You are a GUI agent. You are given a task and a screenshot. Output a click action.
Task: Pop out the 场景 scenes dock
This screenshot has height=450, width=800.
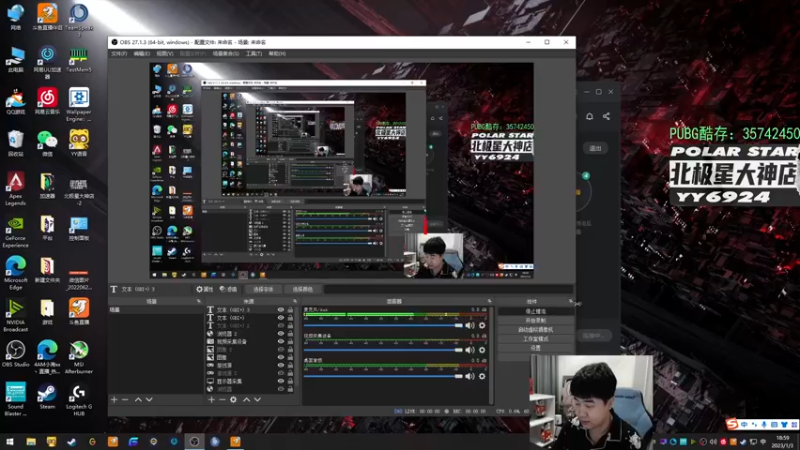(x=198, y=302)
